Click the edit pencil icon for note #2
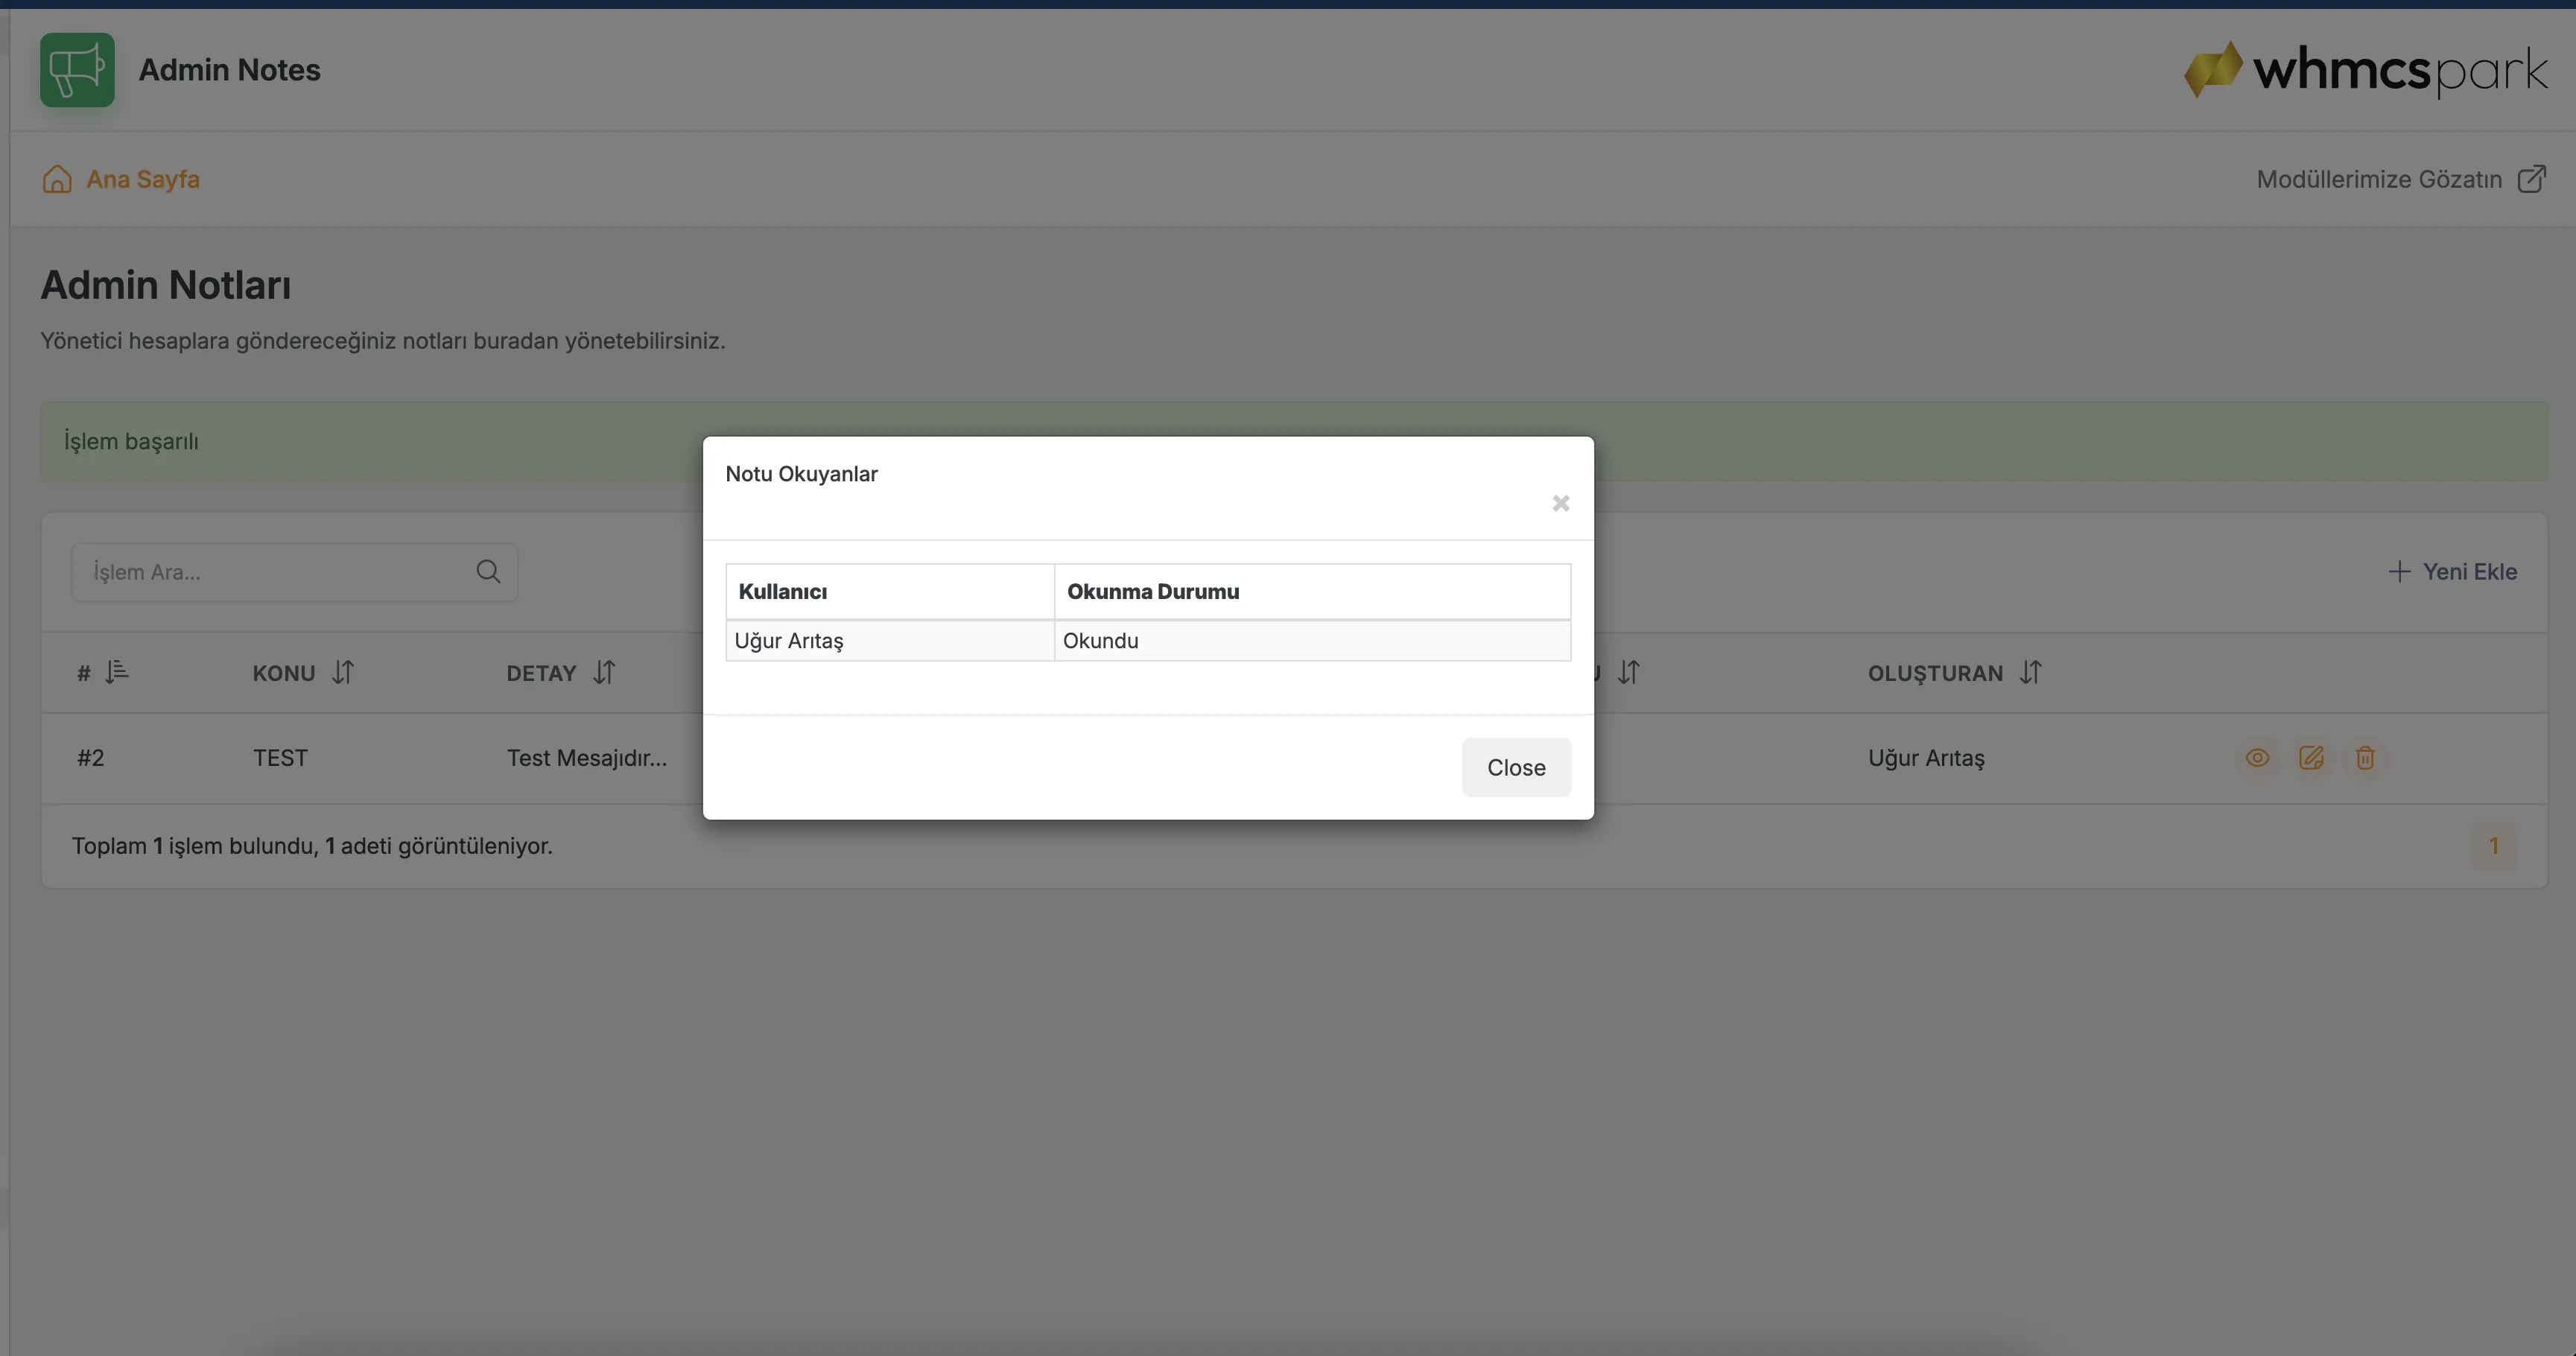 click(x=2311, y=758)
